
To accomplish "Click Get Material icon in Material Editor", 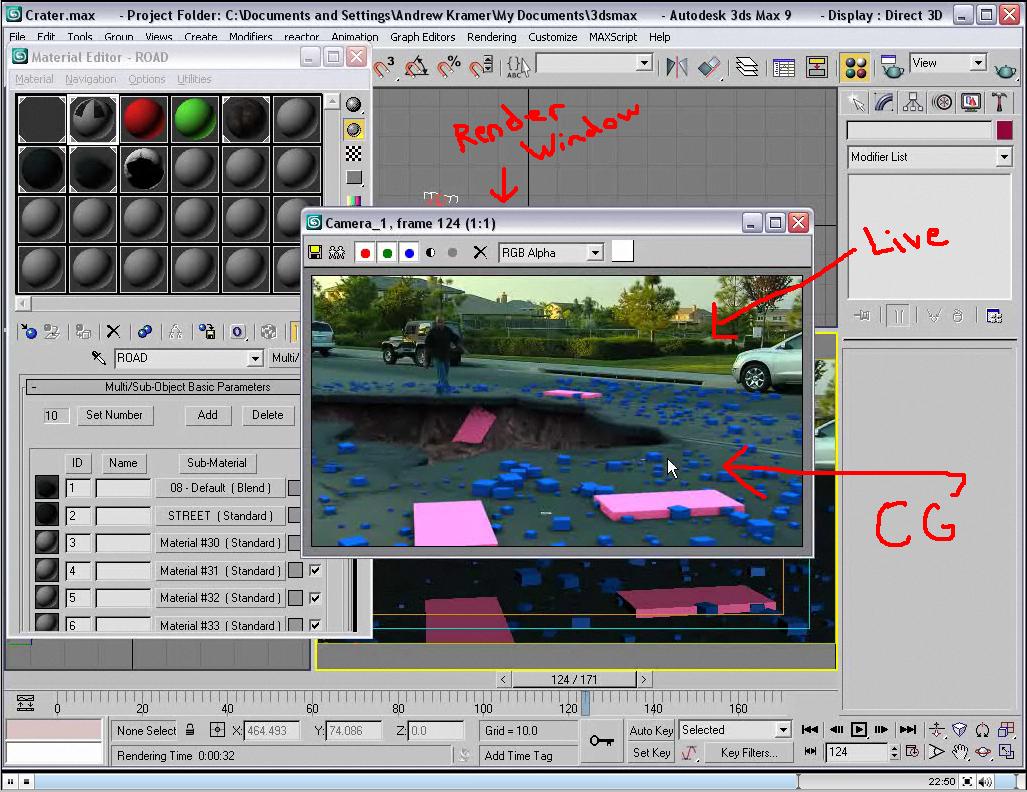I will pyautogui.click(x=28, y=331).
